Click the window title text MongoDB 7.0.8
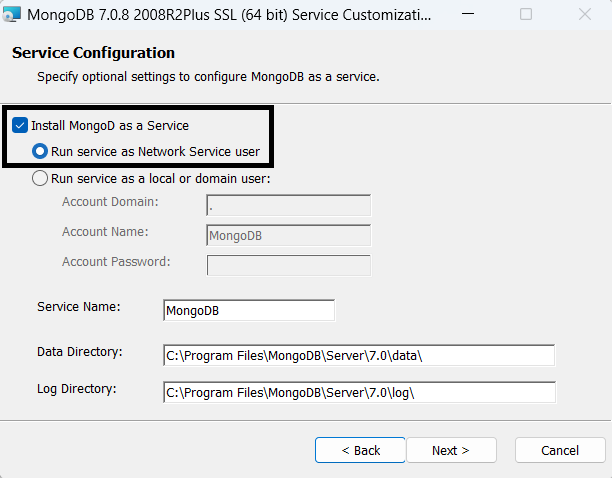Screen dimensions: 612x478 click(229, 15)
